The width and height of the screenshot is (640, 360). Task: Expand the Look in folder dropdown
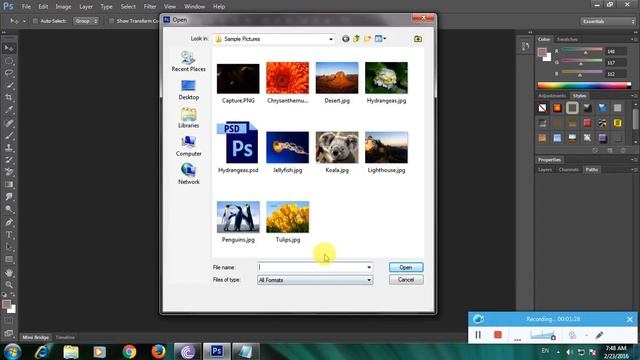(331, 39)
